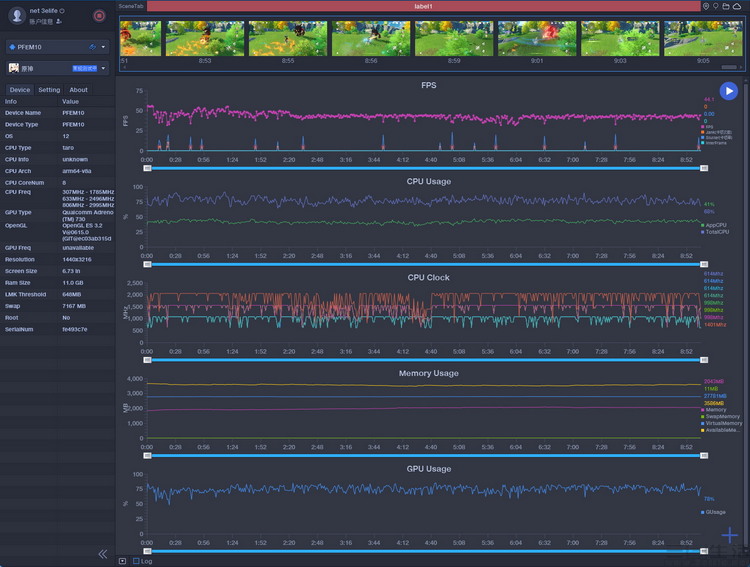Click the cloud upload icon at top right
The height and width of the screenshot is (567, 750).
(737, 6)
